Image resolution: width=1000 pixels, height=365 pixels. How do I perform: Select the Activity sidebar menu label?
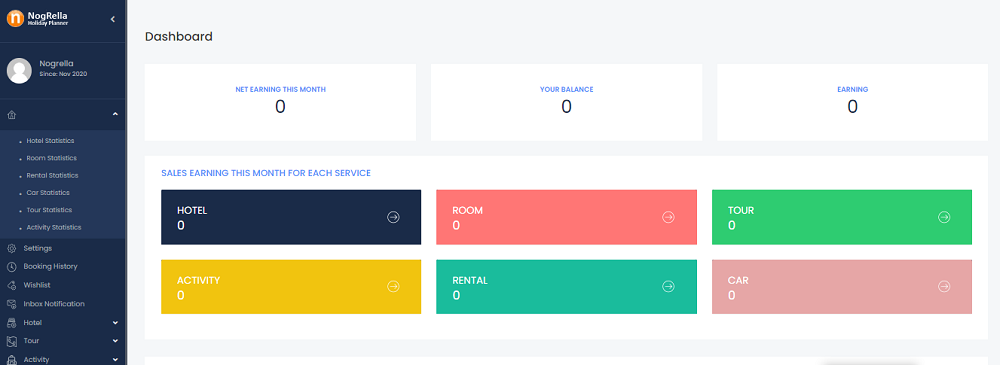[x=36, y=359]
